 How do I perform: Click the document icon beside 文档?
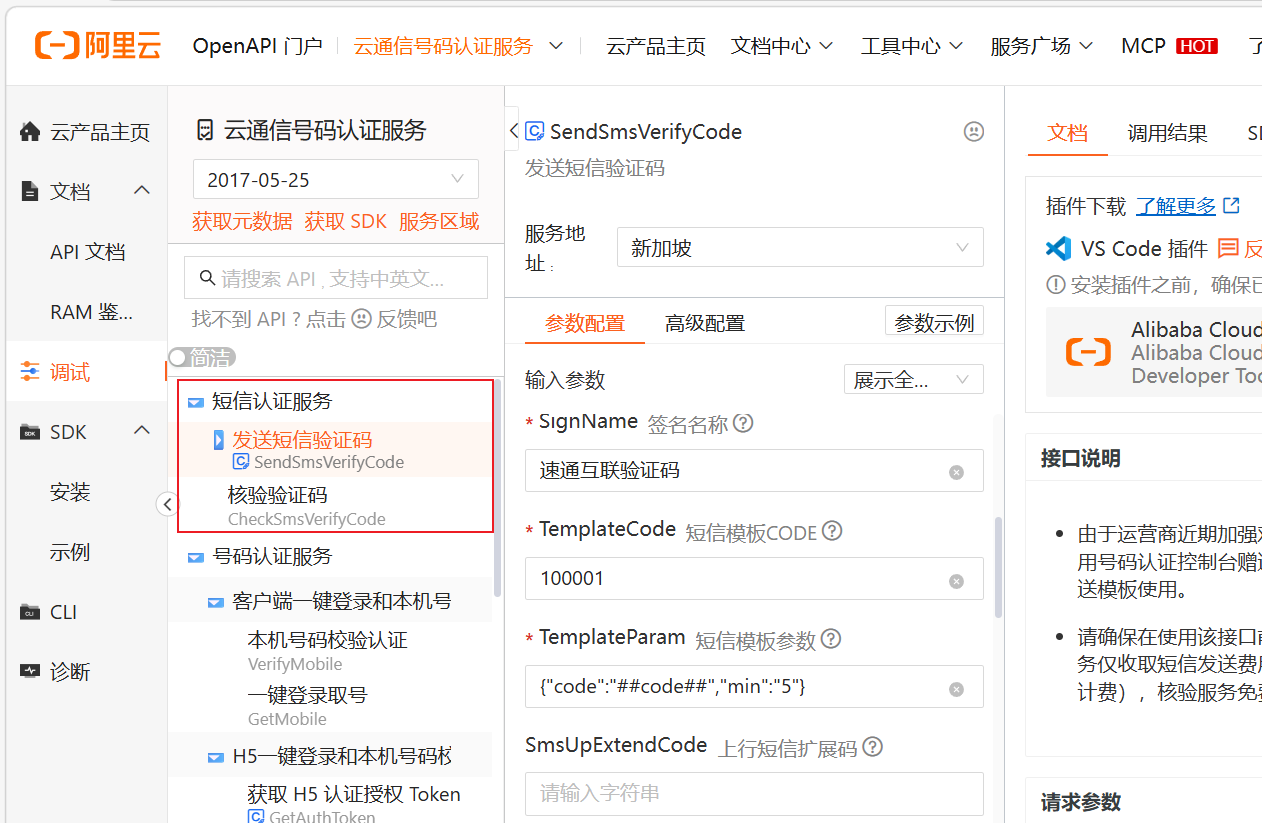coord(30,191)
